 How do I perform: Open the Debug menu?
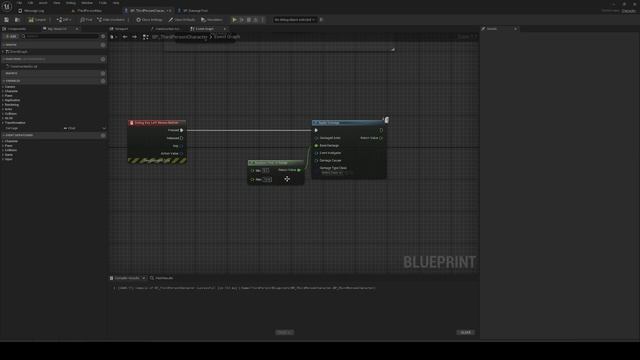click(71, 3)
